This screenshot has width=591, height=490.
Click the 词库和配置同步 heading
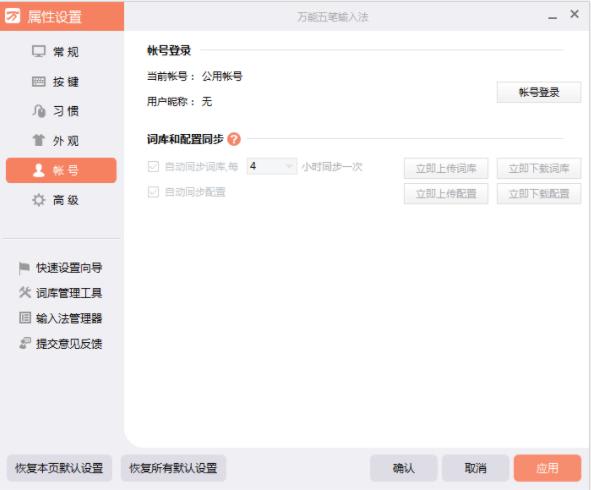[x=185, y=139]
